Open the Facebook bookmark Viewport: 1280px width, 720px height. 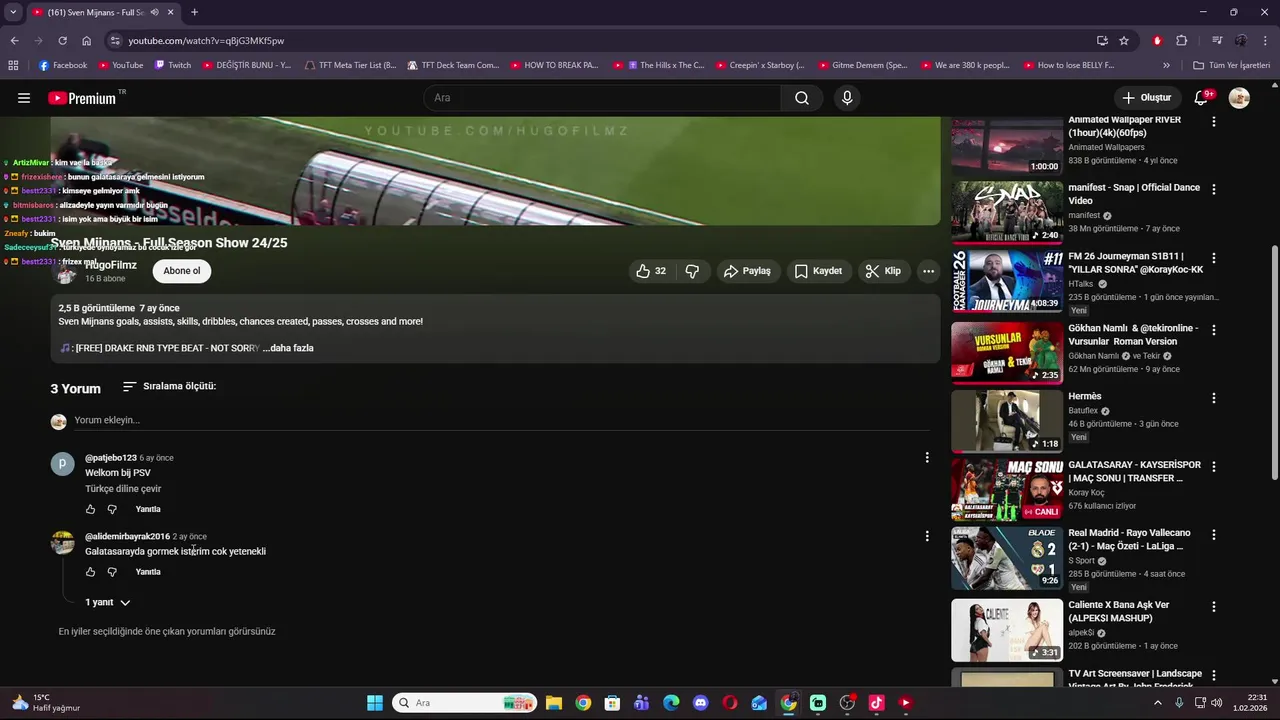pyautogui.click(x=62, y=65)
